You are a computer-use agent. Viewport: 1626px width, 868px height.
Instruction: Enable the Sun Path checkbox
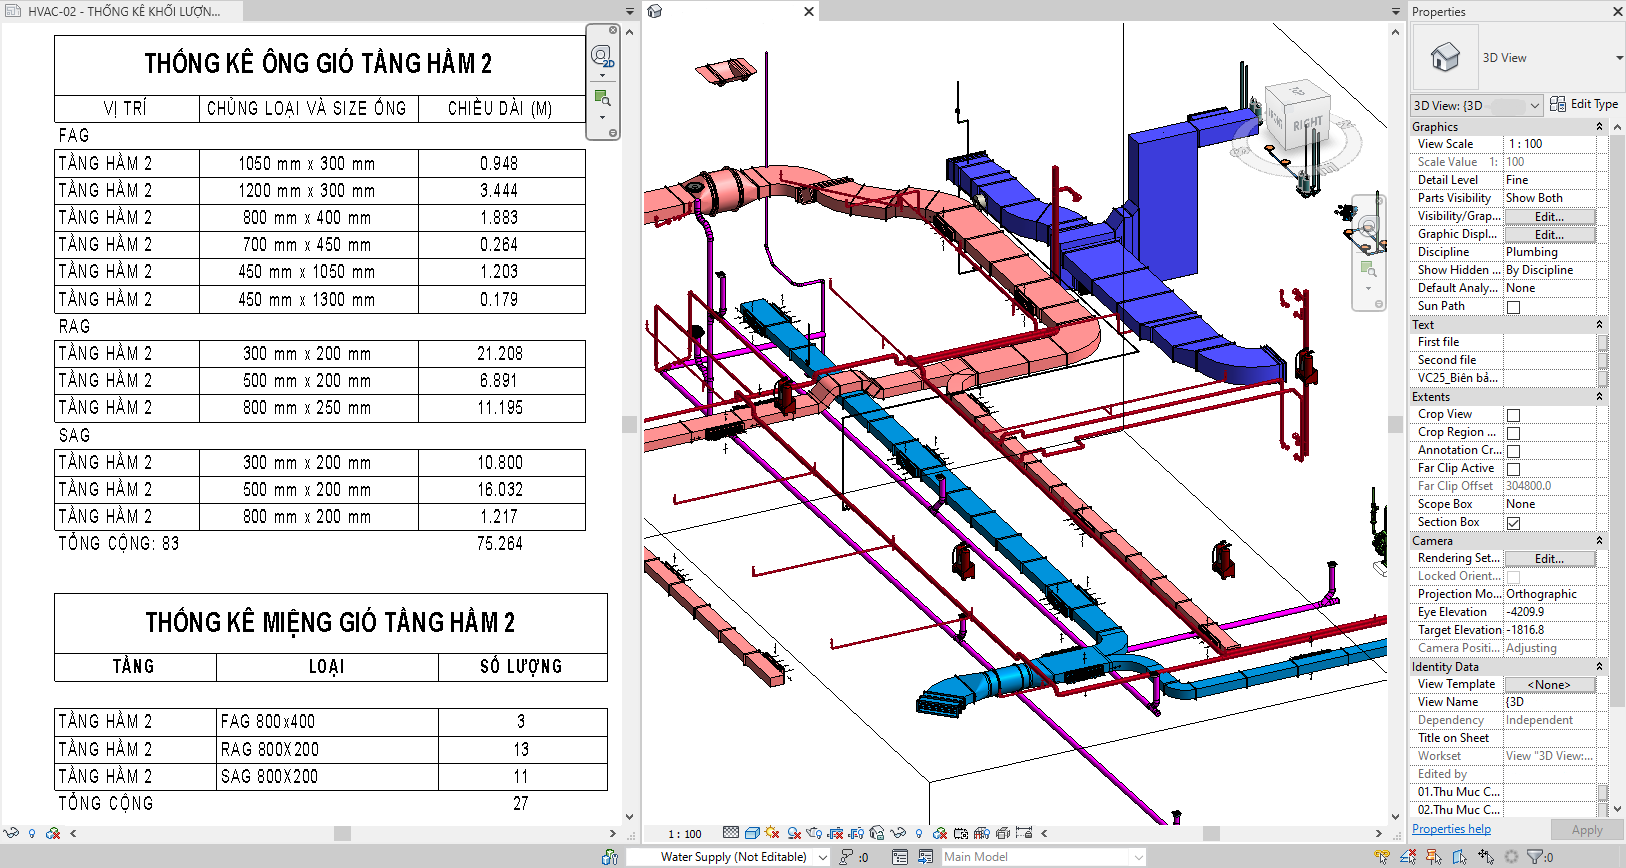pyautogui.click(x=1513, y=307)
